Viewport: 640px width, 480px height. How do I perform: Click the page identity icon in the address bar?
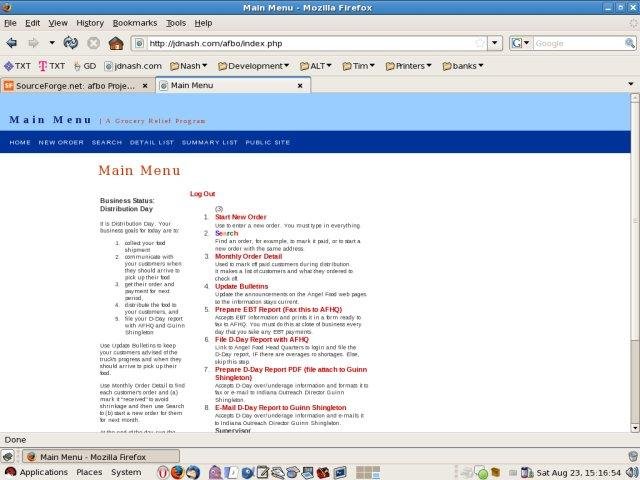pos(139,43)
